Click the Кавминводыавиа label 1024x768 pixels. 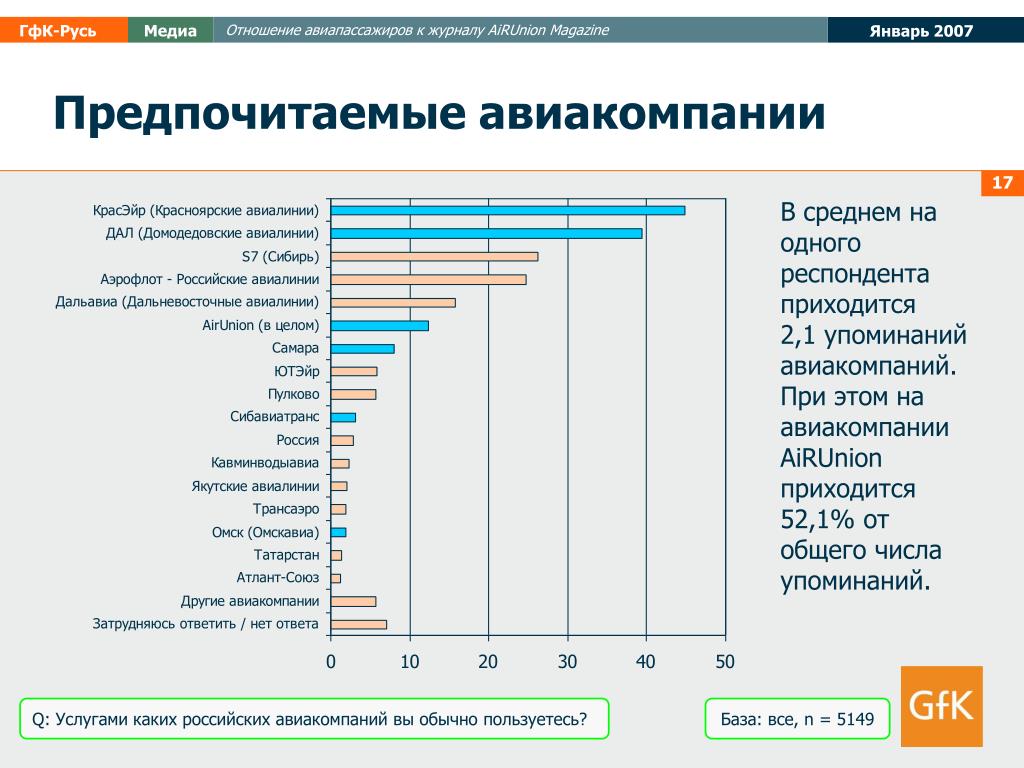[x=264, y=463]
